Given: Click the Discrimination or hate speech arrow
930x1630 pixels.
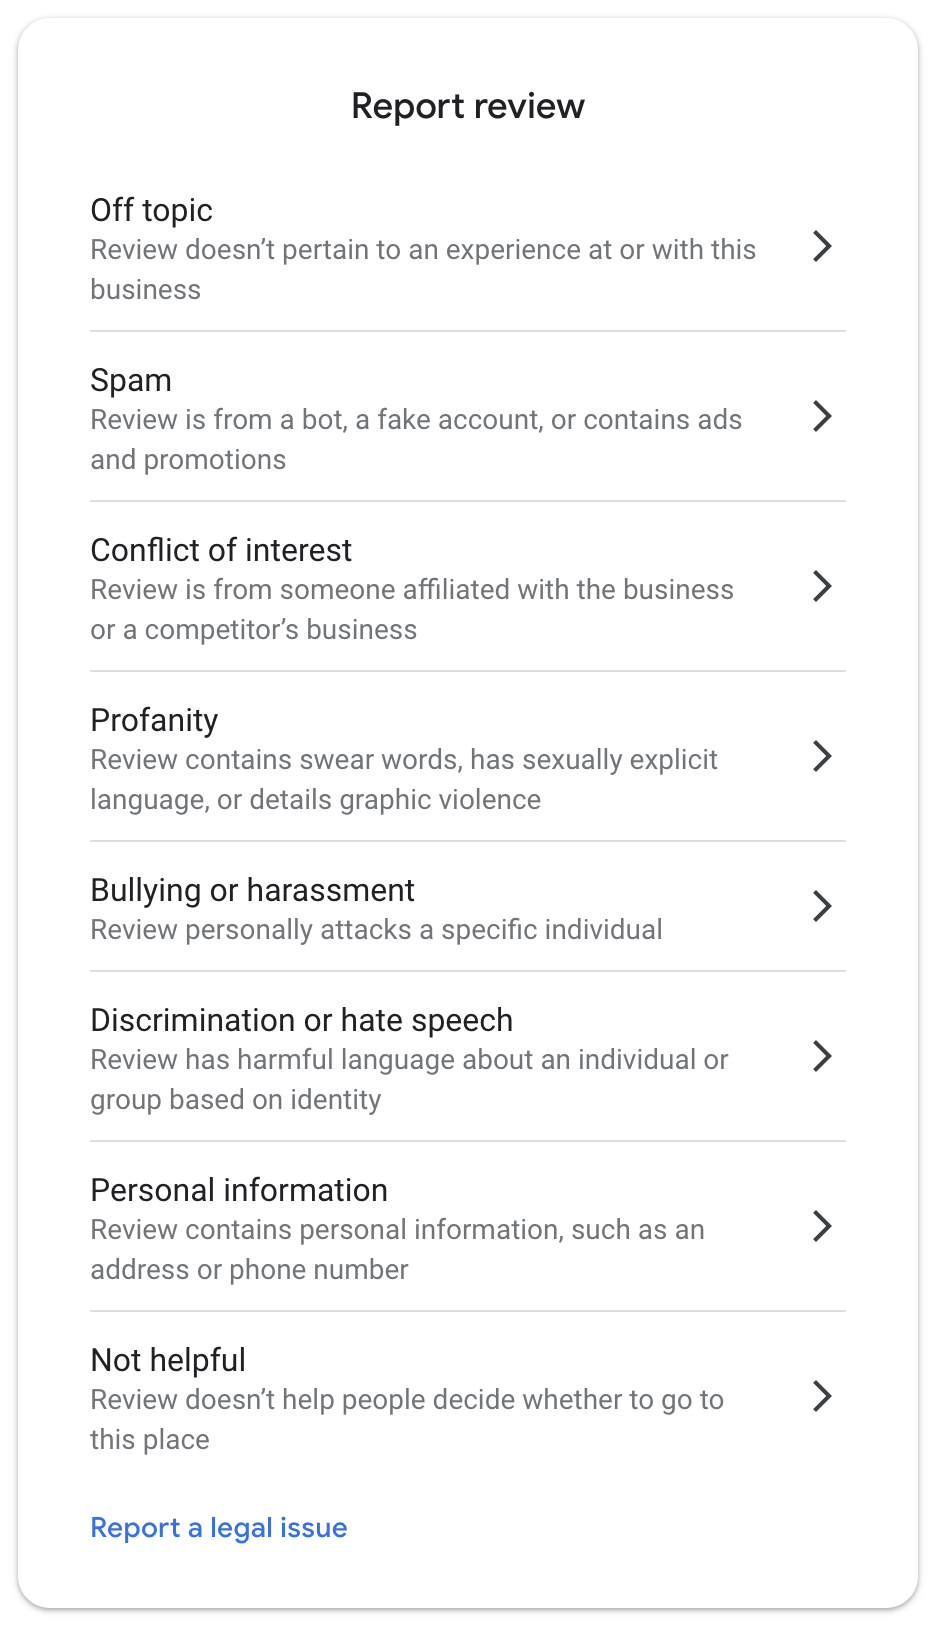Looking at the screenshot, I should [x=822, y=1058].
